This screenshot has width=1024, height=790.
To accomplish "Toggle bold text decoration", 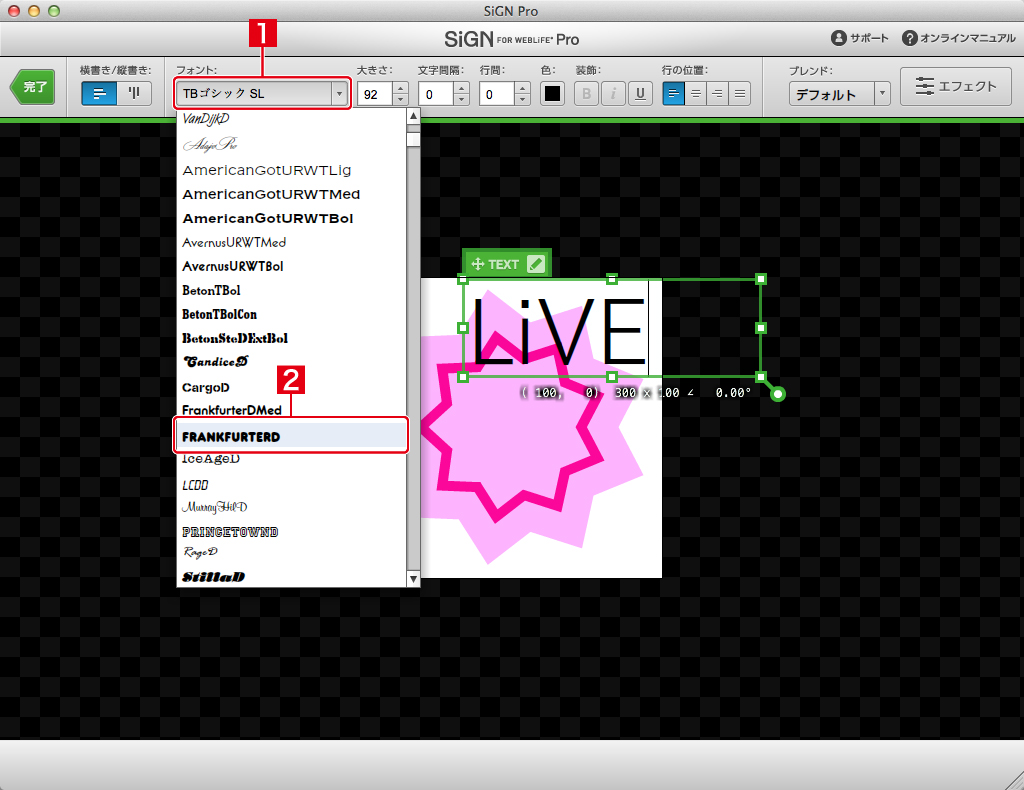I will coord(586,93).
